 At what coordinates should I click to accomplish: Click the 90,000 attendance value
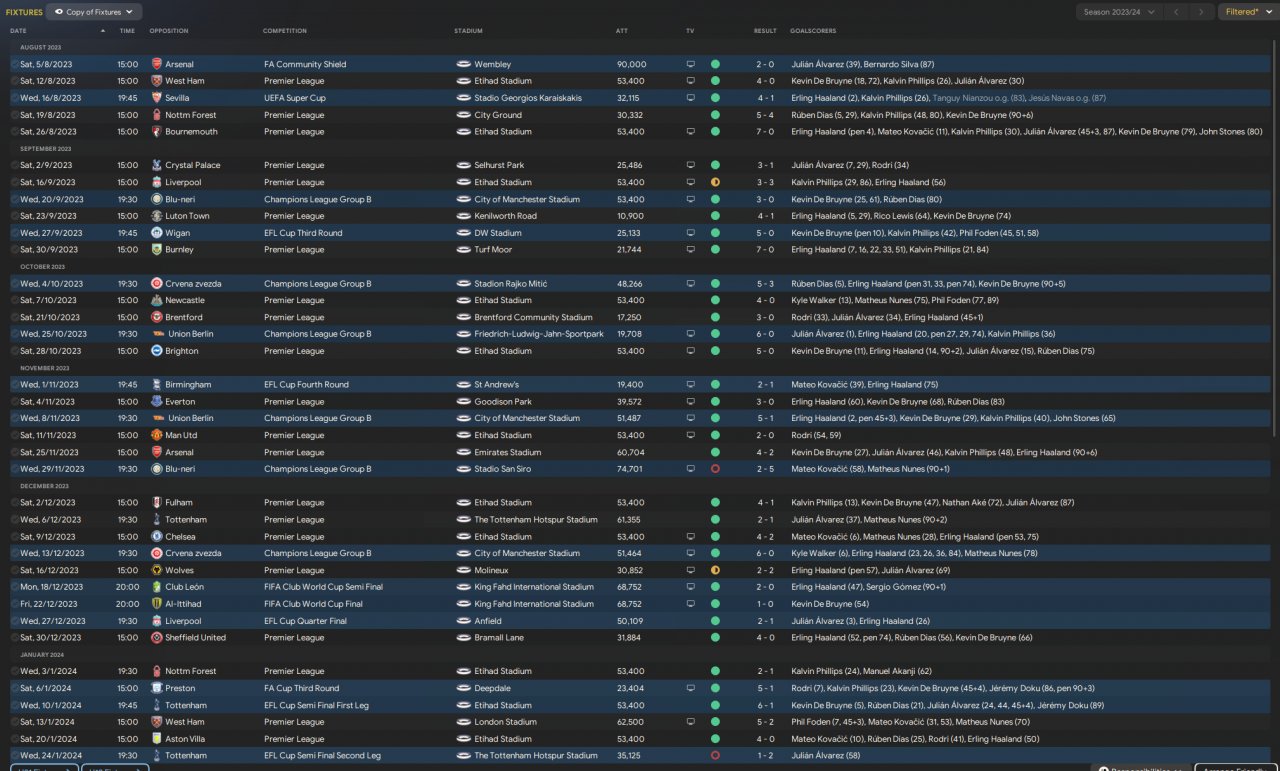point(632,64)
